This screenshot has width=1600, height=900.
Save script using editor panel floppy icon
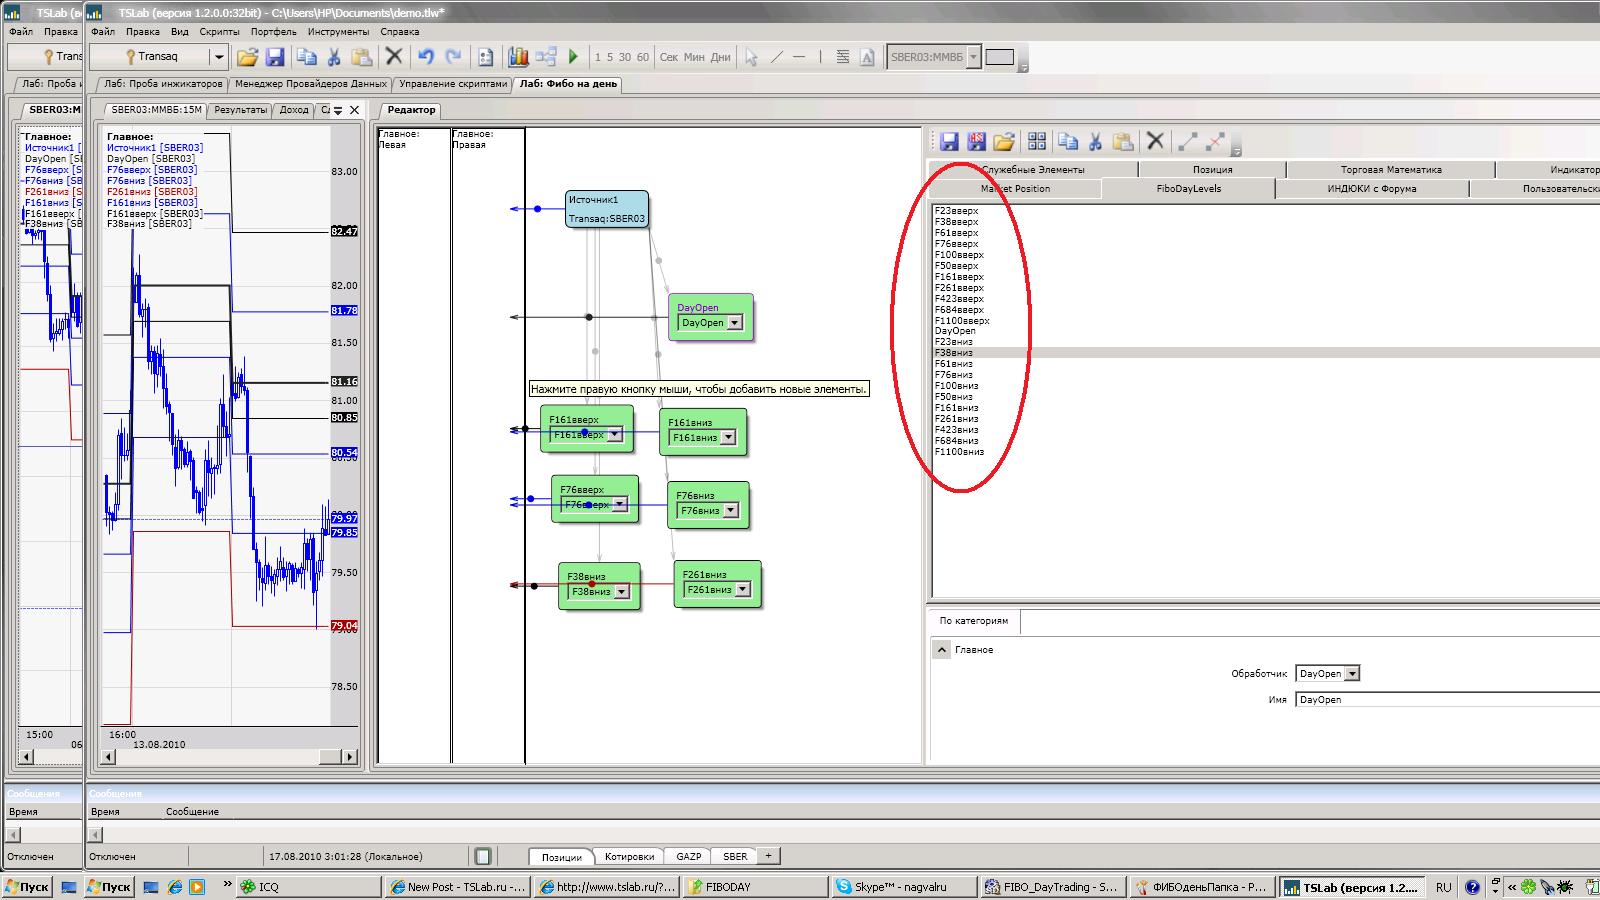click(949, 142)
